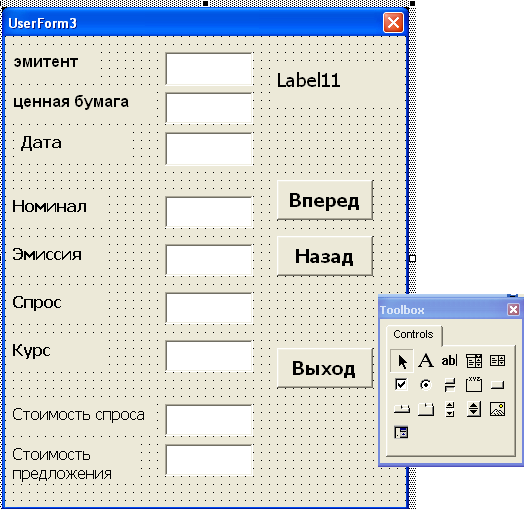The image size is (524, 509).
Task: Select the Спрос text box
Action: click(x=209, y=308)
